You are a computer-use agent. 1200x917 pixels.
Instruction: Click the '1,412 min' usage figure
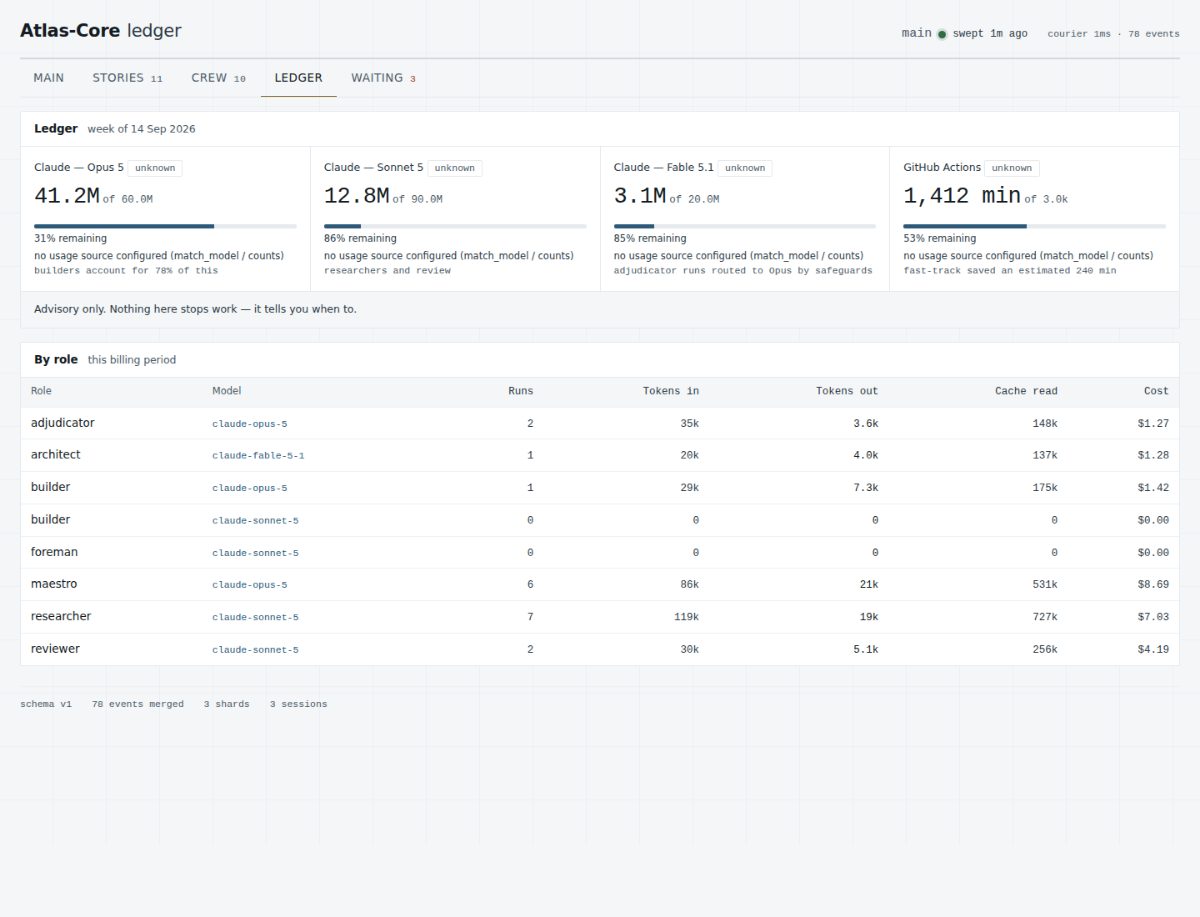point(962,196)
